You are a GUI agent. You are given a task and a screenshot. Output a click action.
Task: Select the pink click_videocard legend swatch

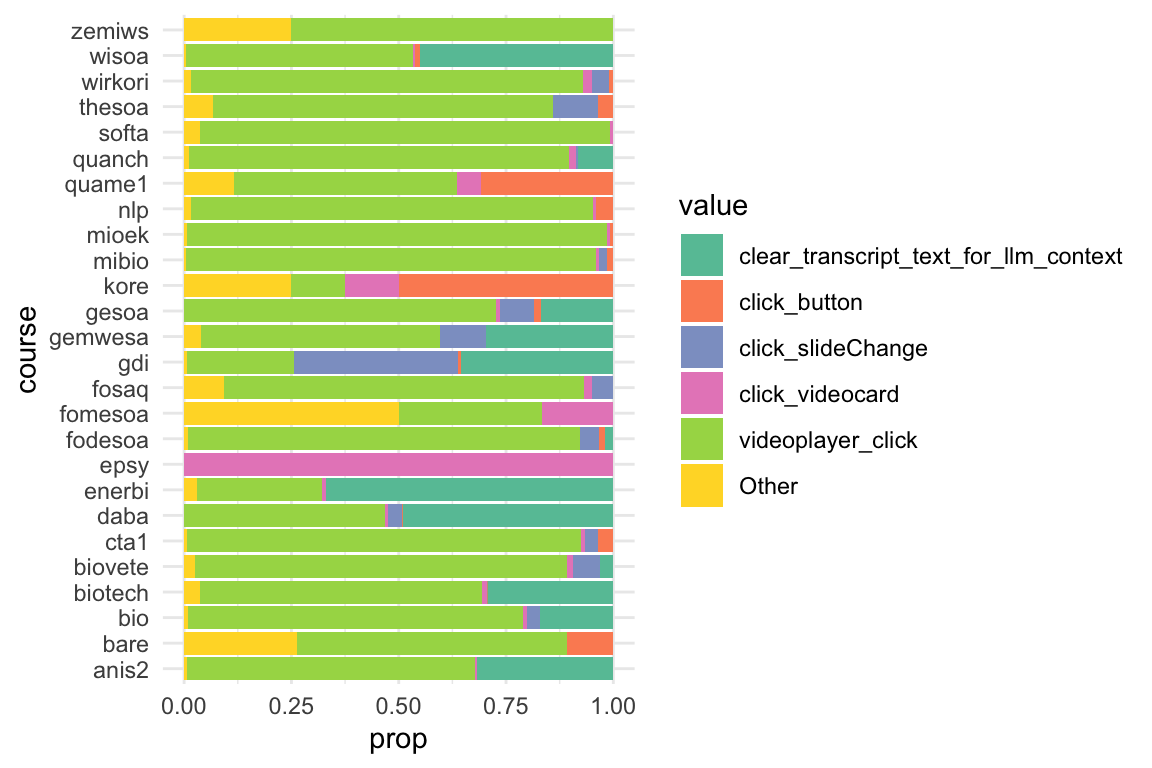point(701,394)
